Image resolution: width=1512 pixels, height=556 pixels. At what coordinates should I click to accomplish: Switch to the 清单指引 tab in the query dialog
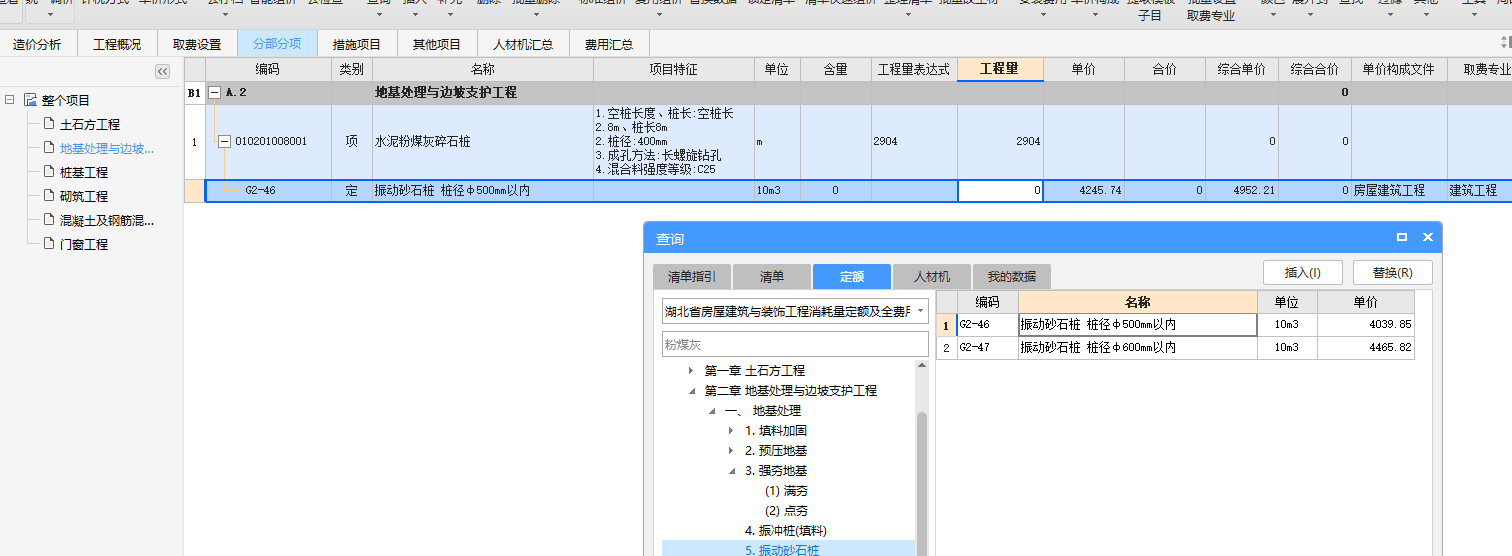click(x=691, y=277)
